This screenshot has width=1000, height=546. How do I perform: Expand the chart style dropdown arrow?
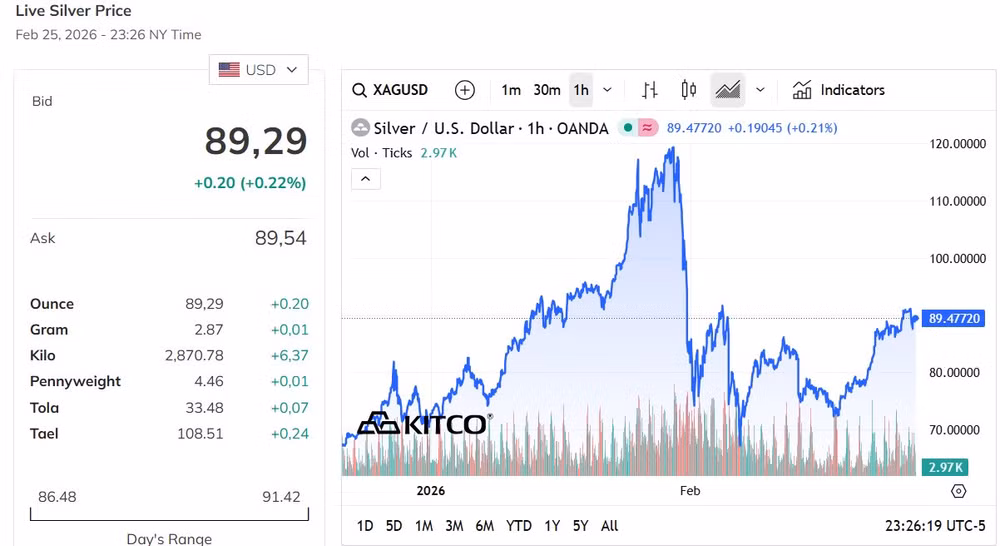pyautogui.click(x=760, y=90)
